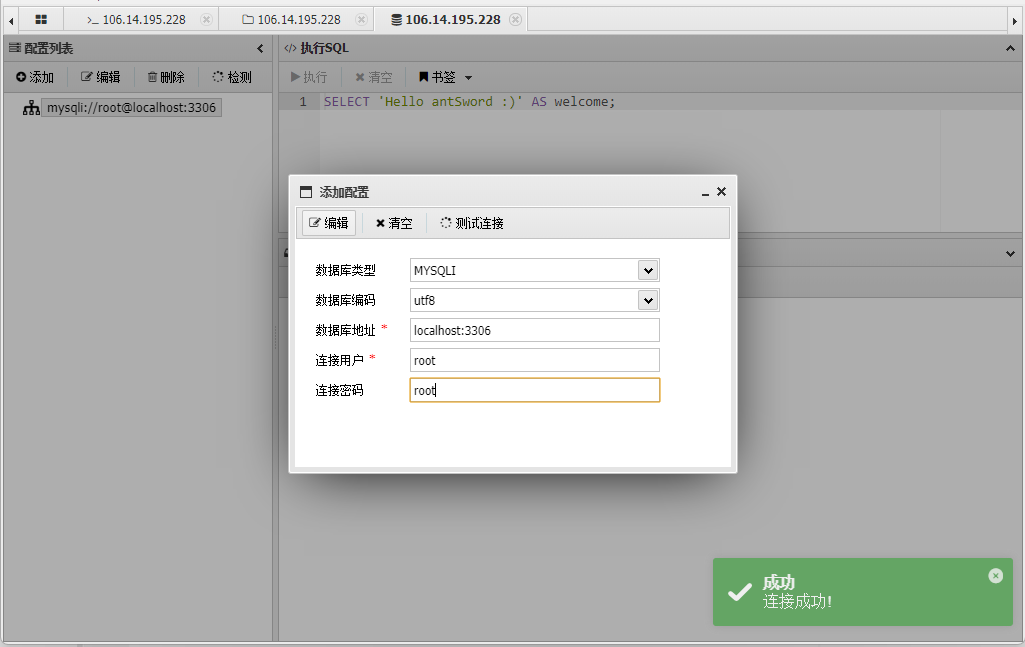Click 测试连接 to test connection
This screenshot has width=1025, height=647.
click(472, 224)
